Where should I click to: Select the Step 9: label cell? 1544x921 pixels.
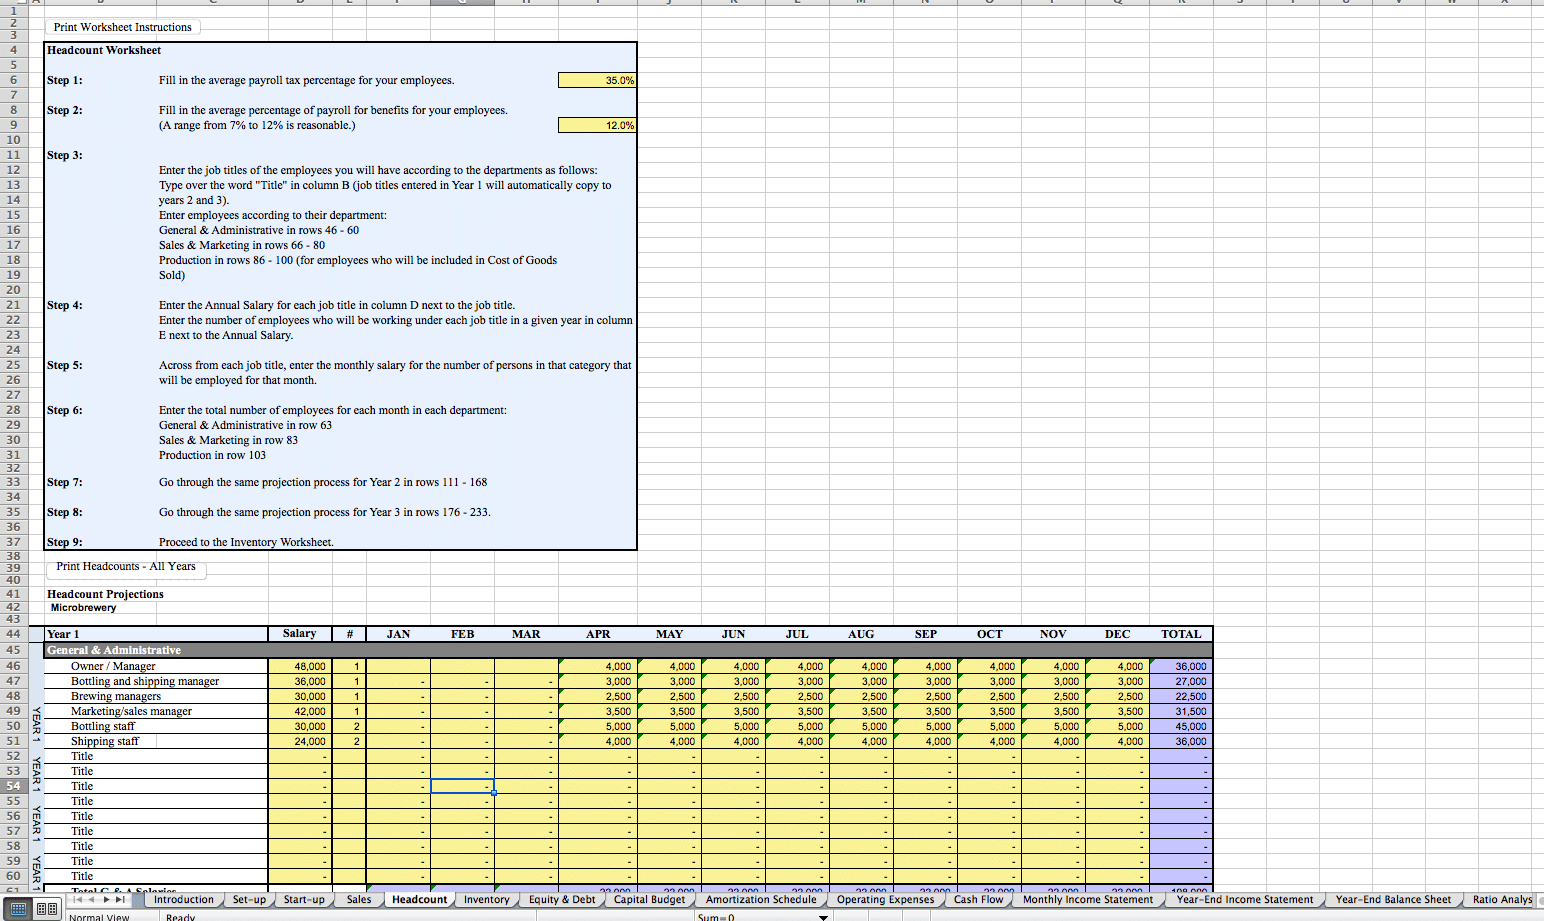click(65, 542)
